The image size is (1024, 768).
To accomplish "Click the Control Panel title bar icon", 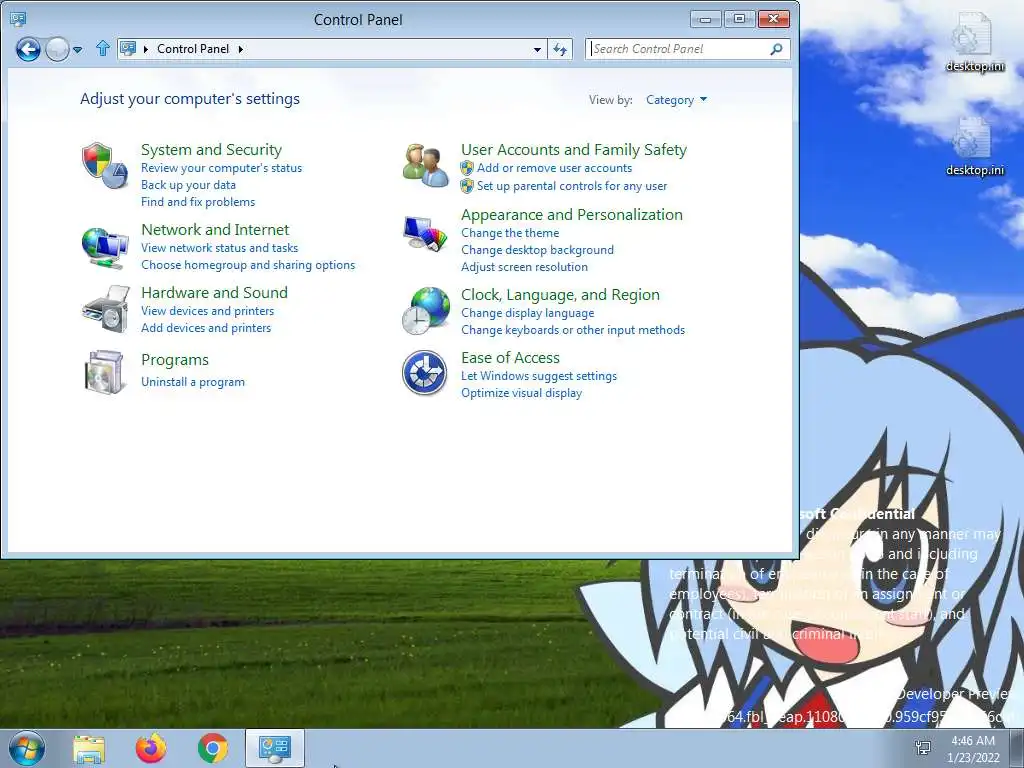I will (x=18, y=19).
